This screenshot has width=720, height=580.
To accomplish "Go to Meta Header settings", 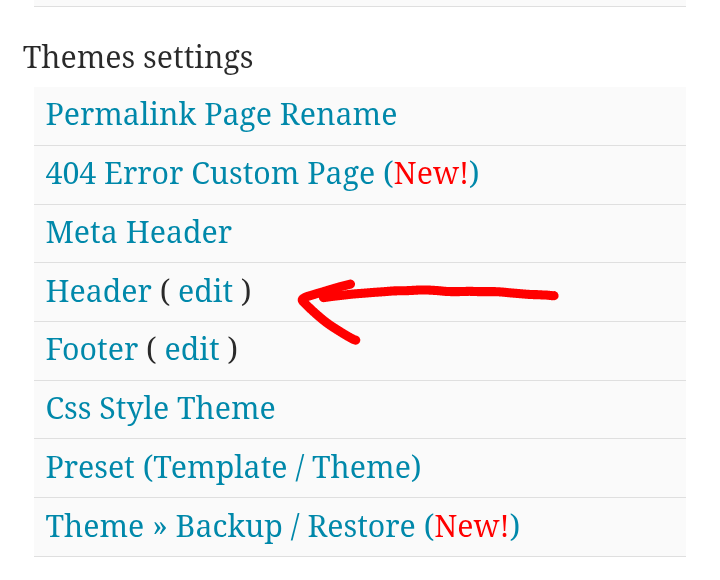I will click(138, 233).
